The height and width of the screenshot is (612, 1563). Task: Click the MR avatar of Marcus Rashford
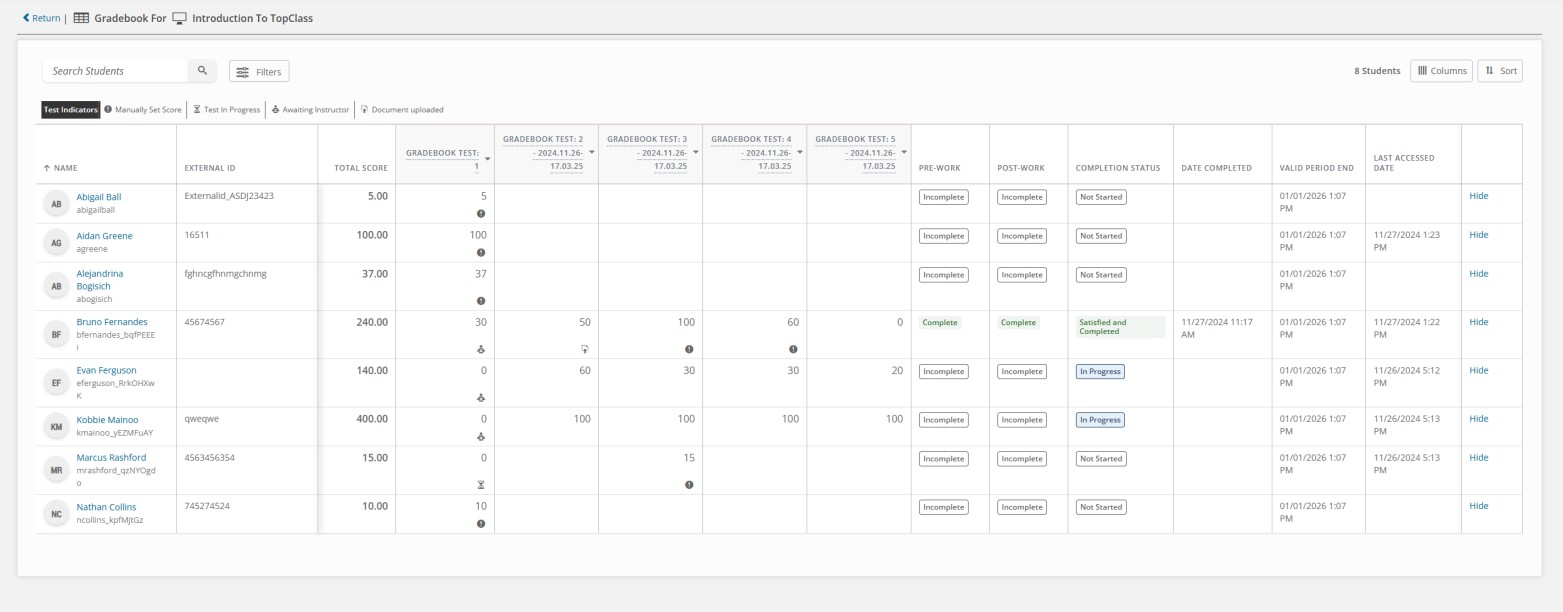(57, 470)
